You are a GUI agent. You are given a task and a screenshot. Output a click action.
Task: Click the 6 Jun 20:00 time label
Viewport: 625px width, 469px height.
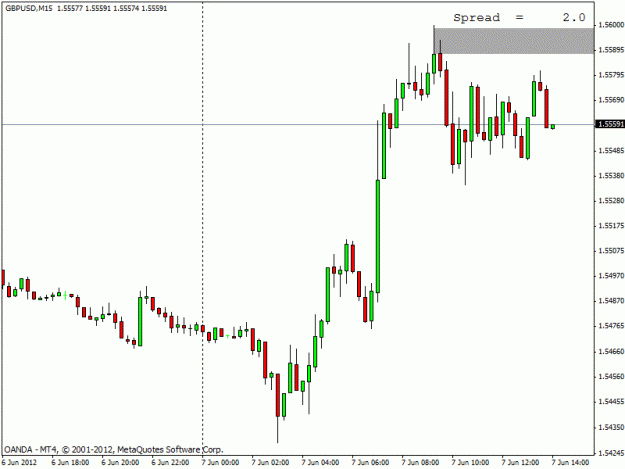[x=120, y=462]
